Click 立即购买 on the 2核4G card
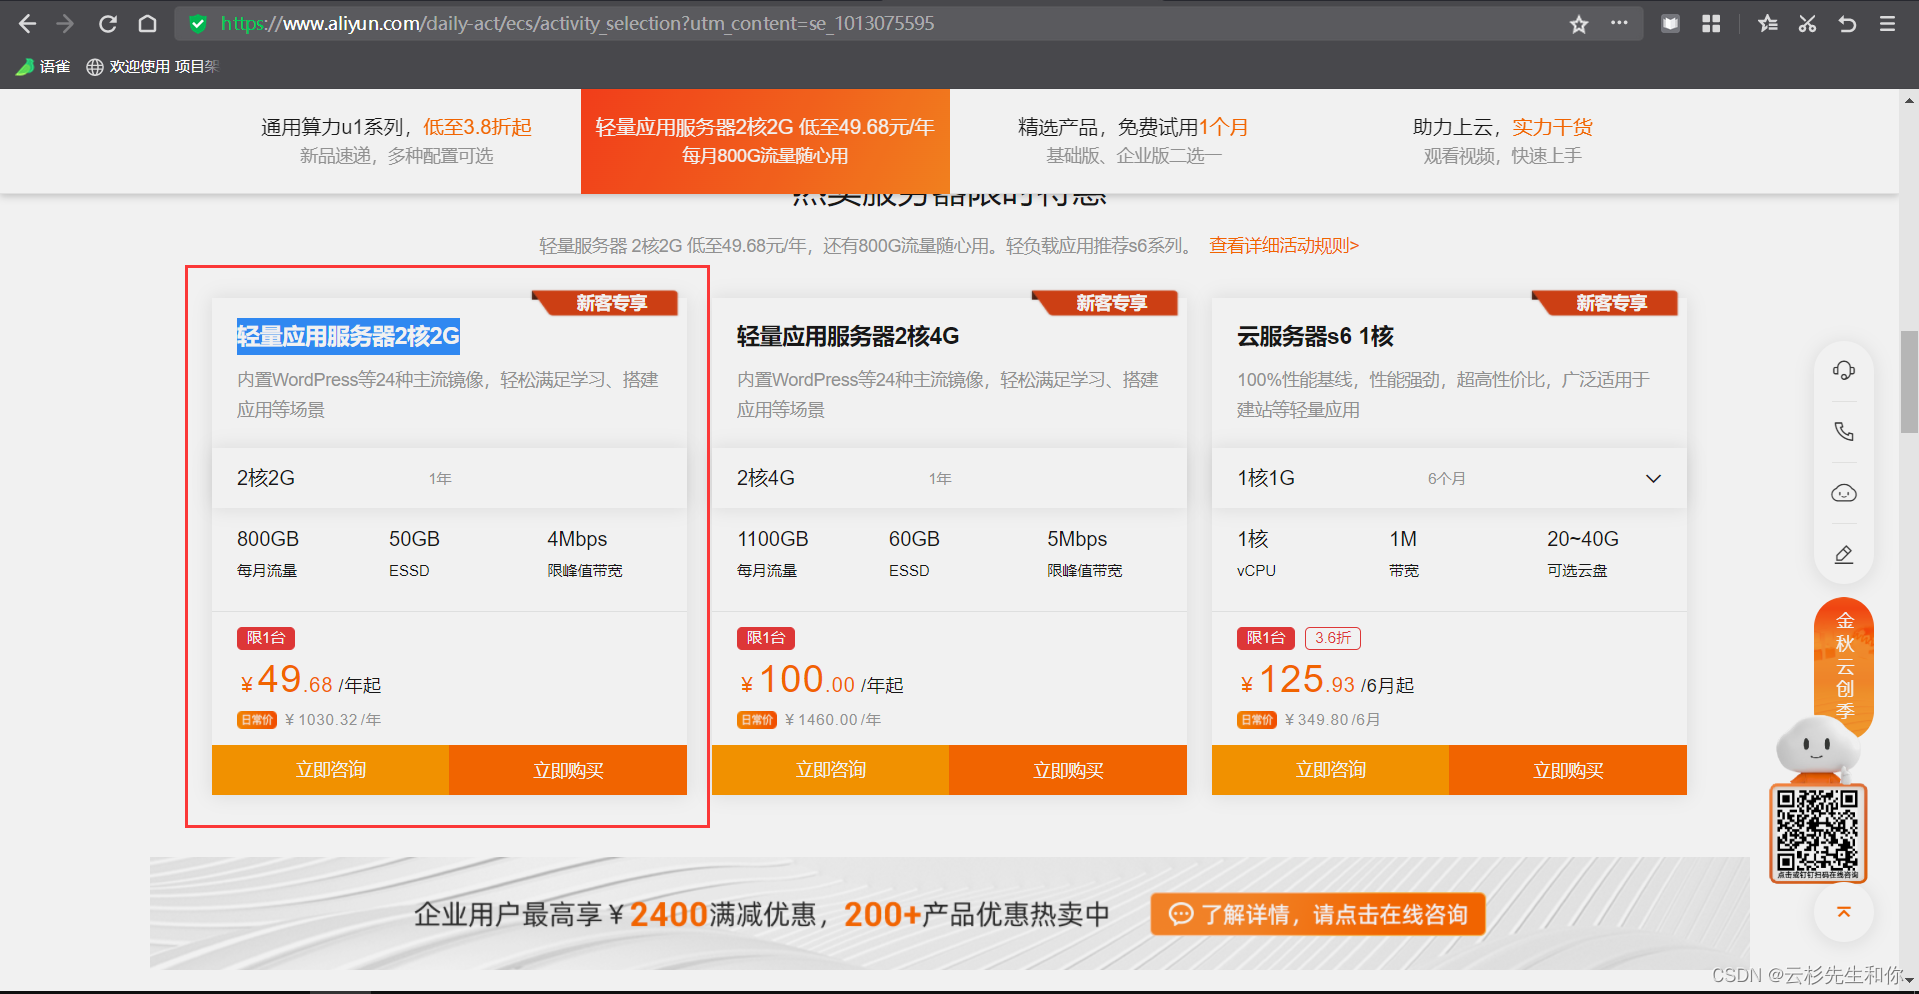This screenshot has width=1919, height=994. [1068, 770]
